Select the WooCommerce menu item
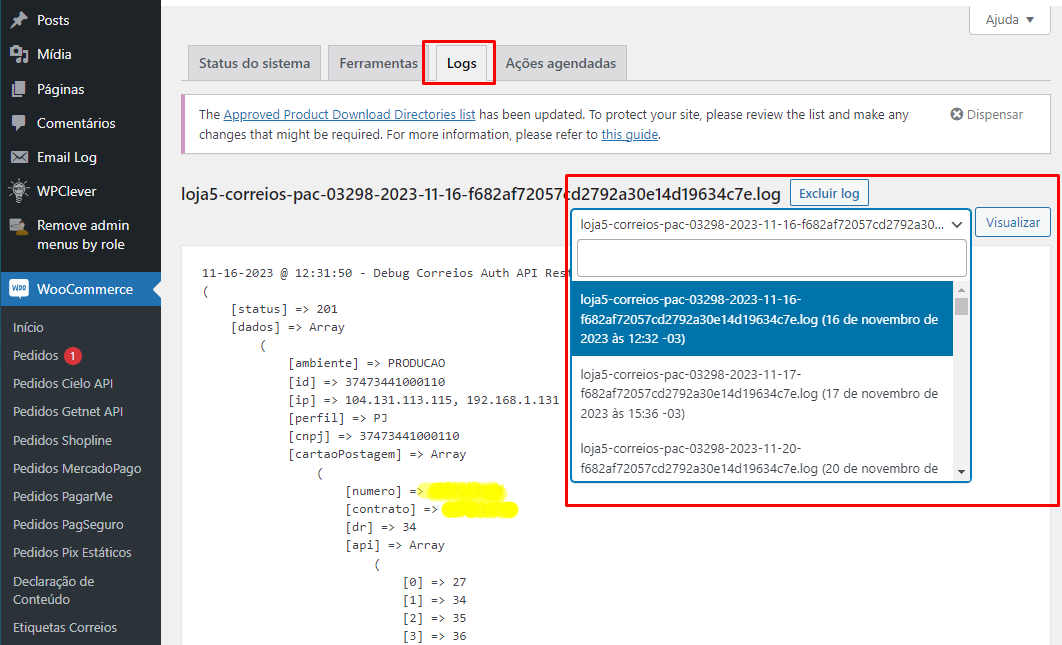 point(81,289)
